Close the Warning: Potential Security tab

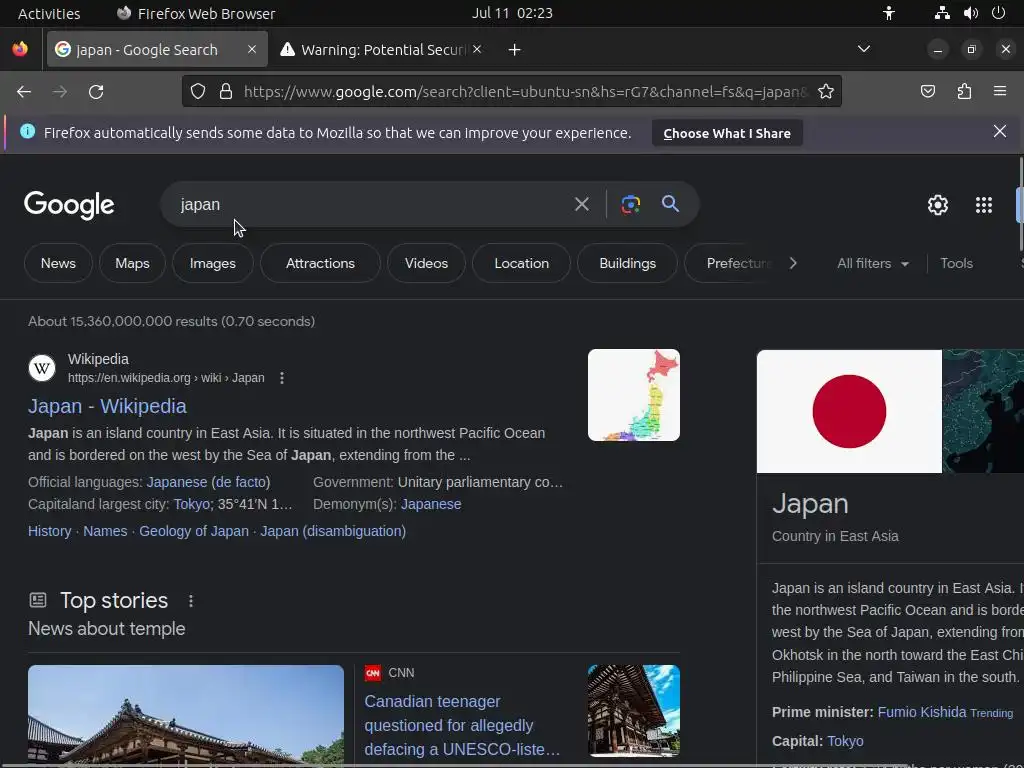[477, 49]
